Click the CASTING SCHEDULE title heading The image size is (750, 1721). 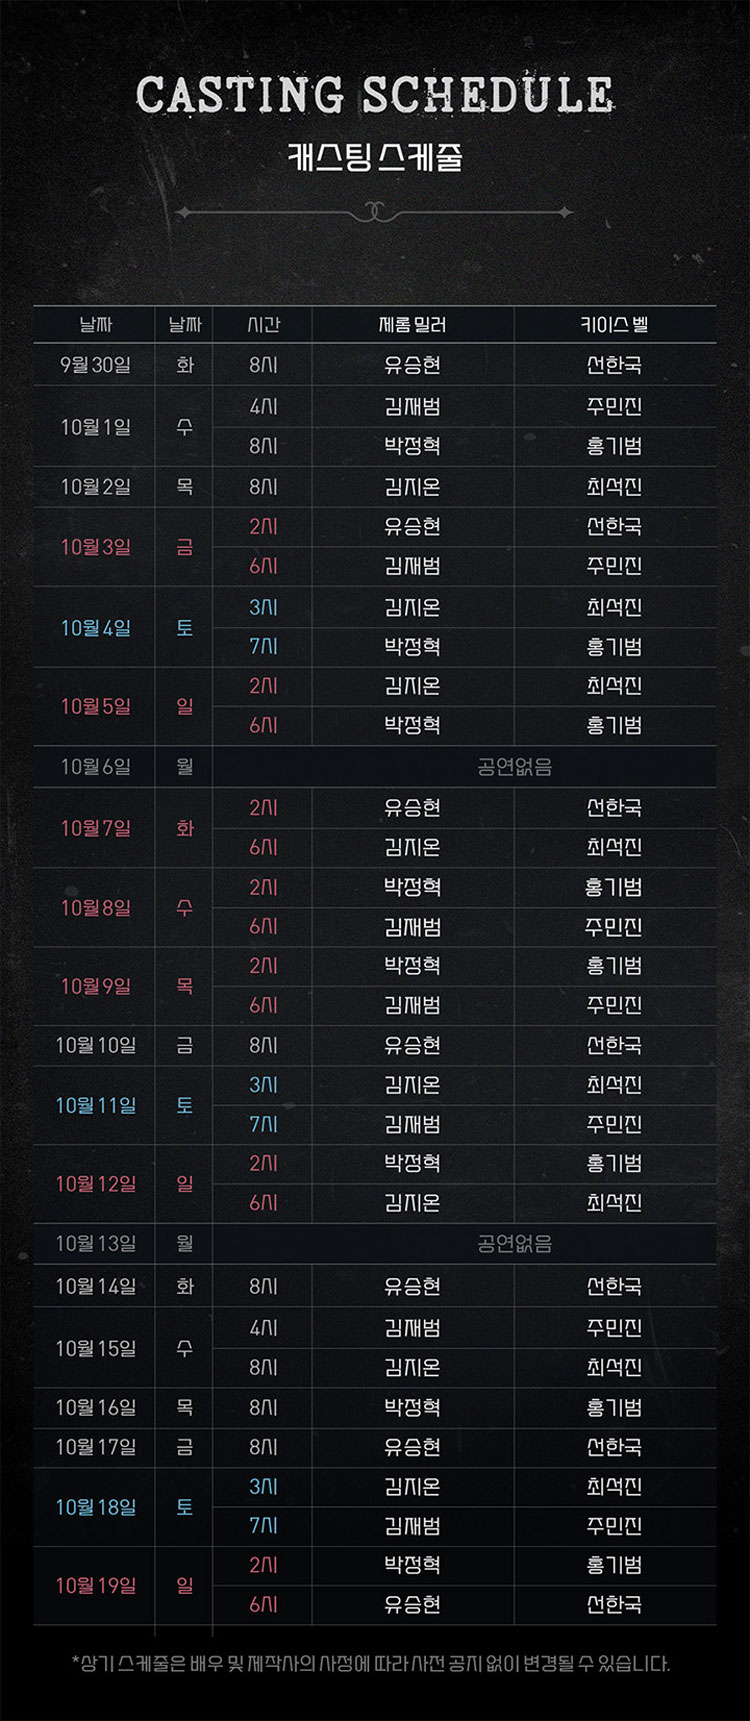(x=375, y=95)
